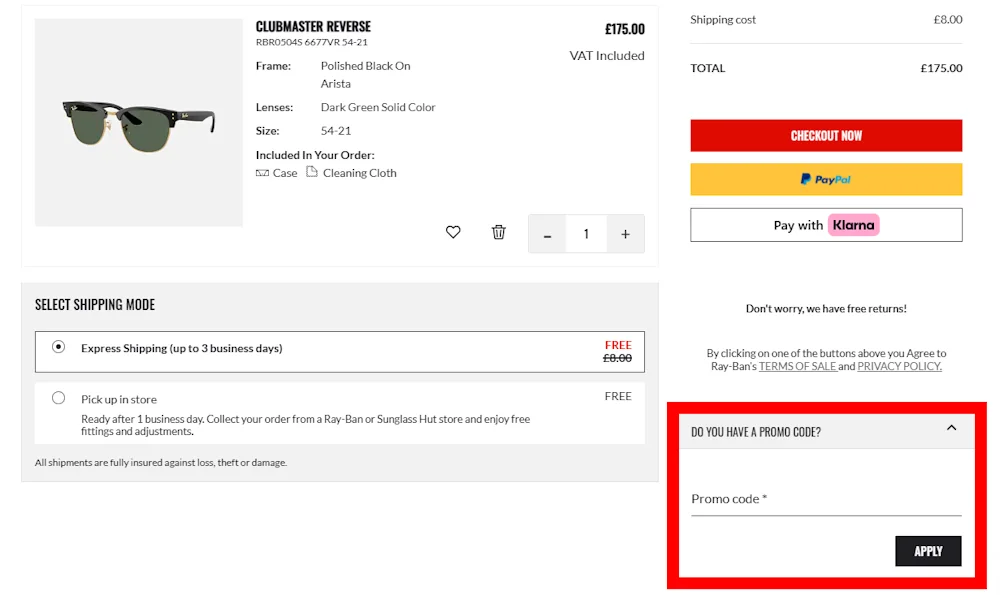Click the 'VAT Included' label

coord(607,55)
